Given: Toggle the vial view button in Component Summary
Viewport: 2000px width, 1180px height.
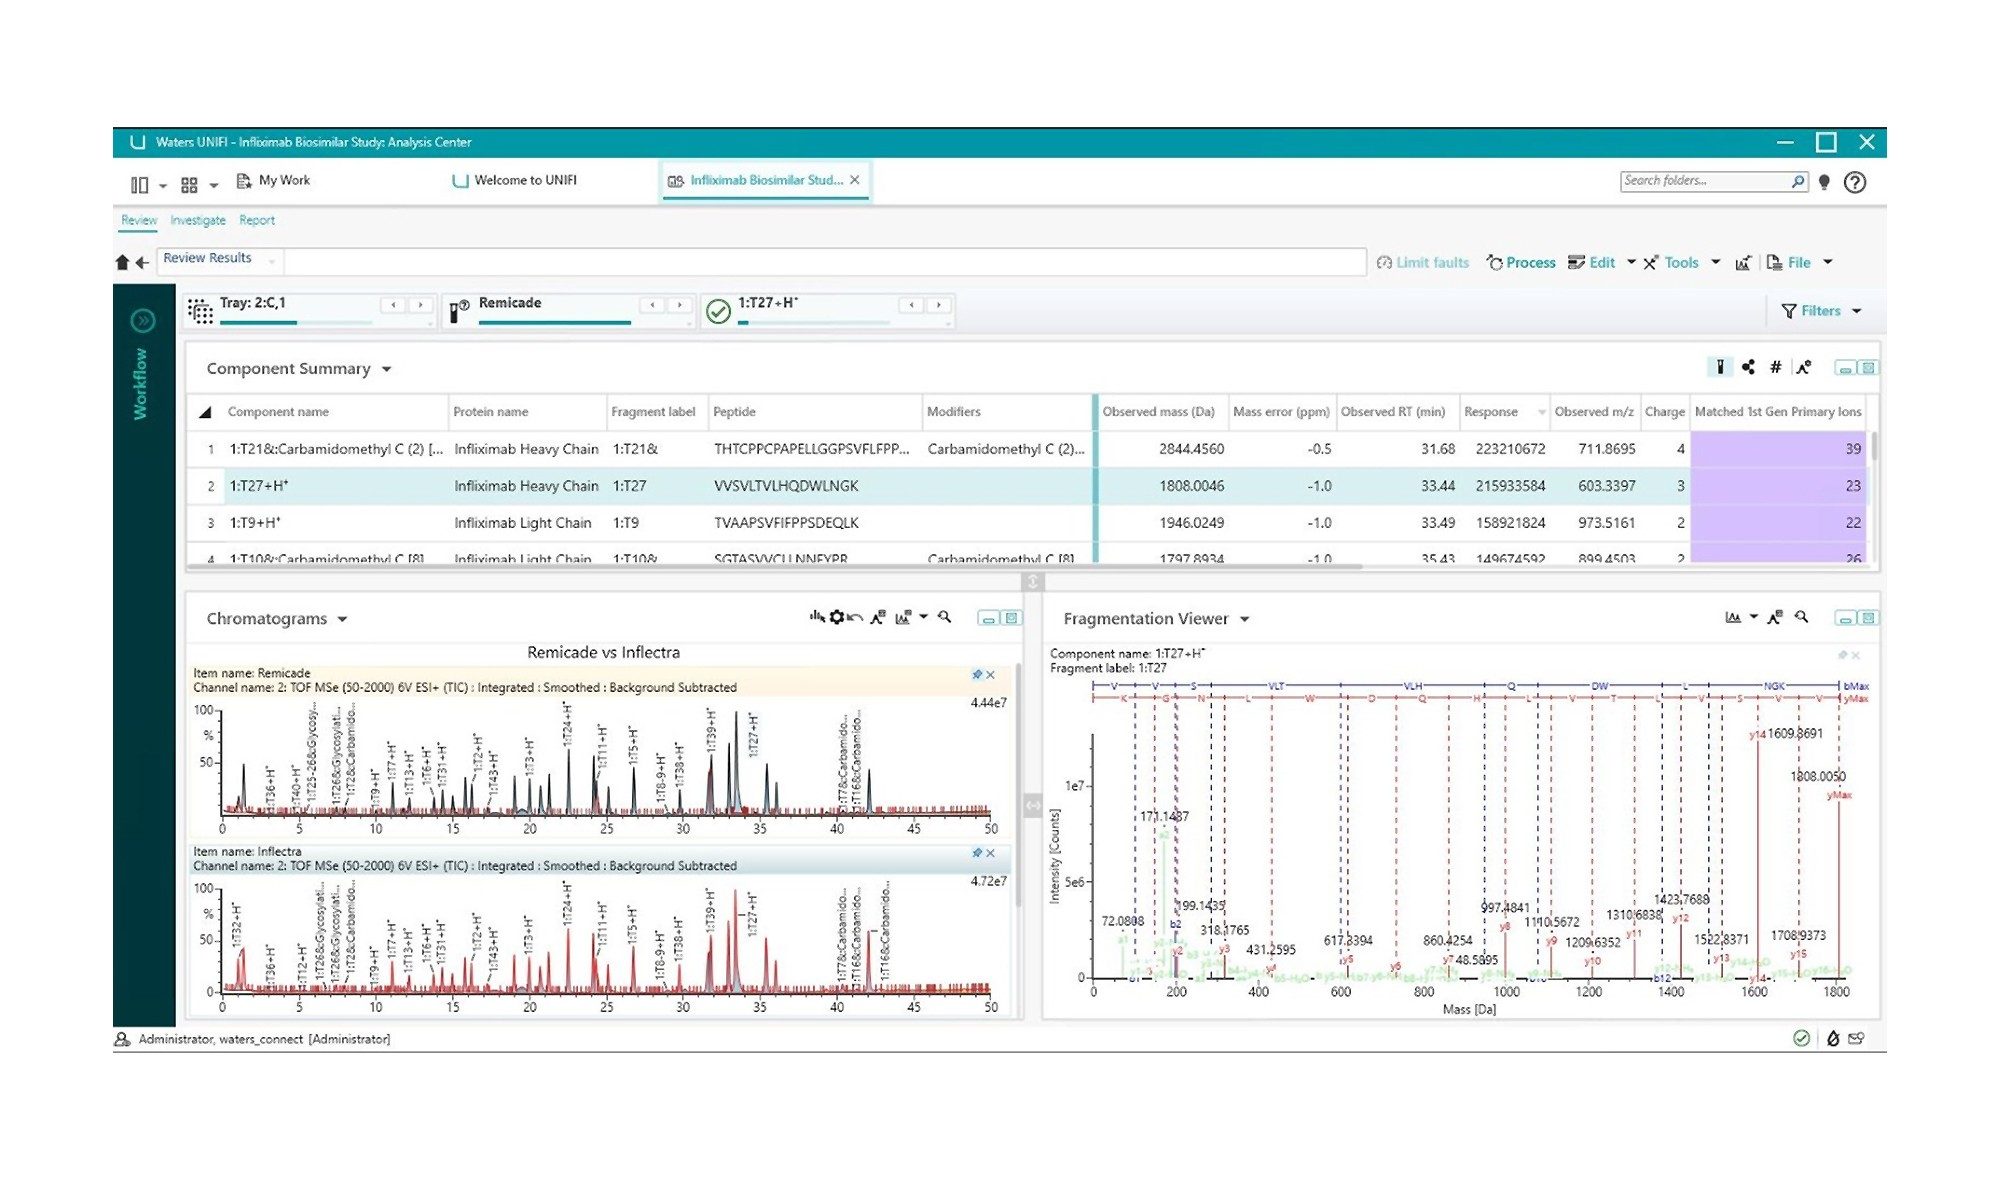Looking at the screenshot, I should pyautogui.click(x=1720, y=367).
